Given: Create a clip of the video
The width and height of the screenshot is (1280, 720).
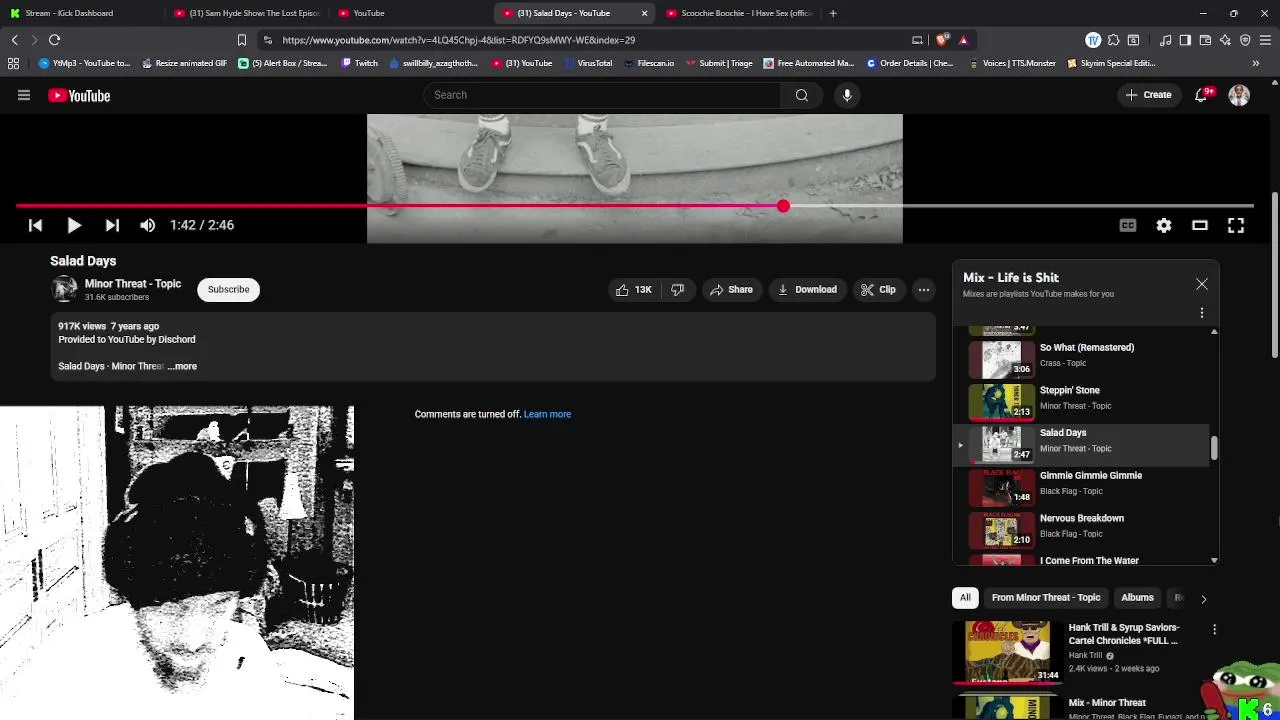Looking at the screenshot, I should (x=878, y=290).
